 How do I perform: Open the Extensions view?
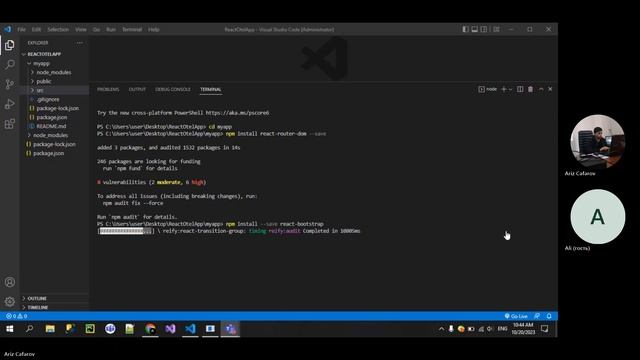coord(10,123)
